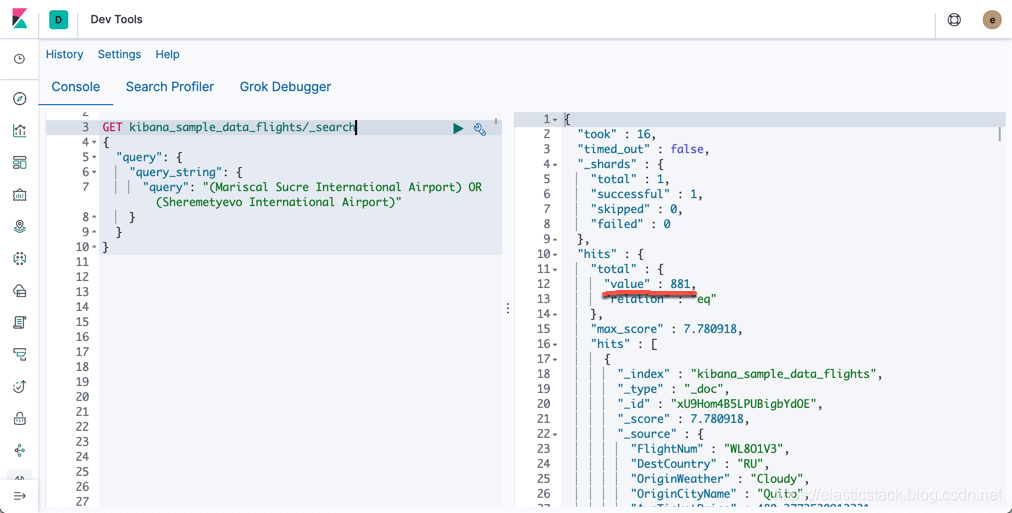Click "FlightNum" : "WL8O1V3" line
The width and height of the screenshot is (1012, 513).
[710, 449]
